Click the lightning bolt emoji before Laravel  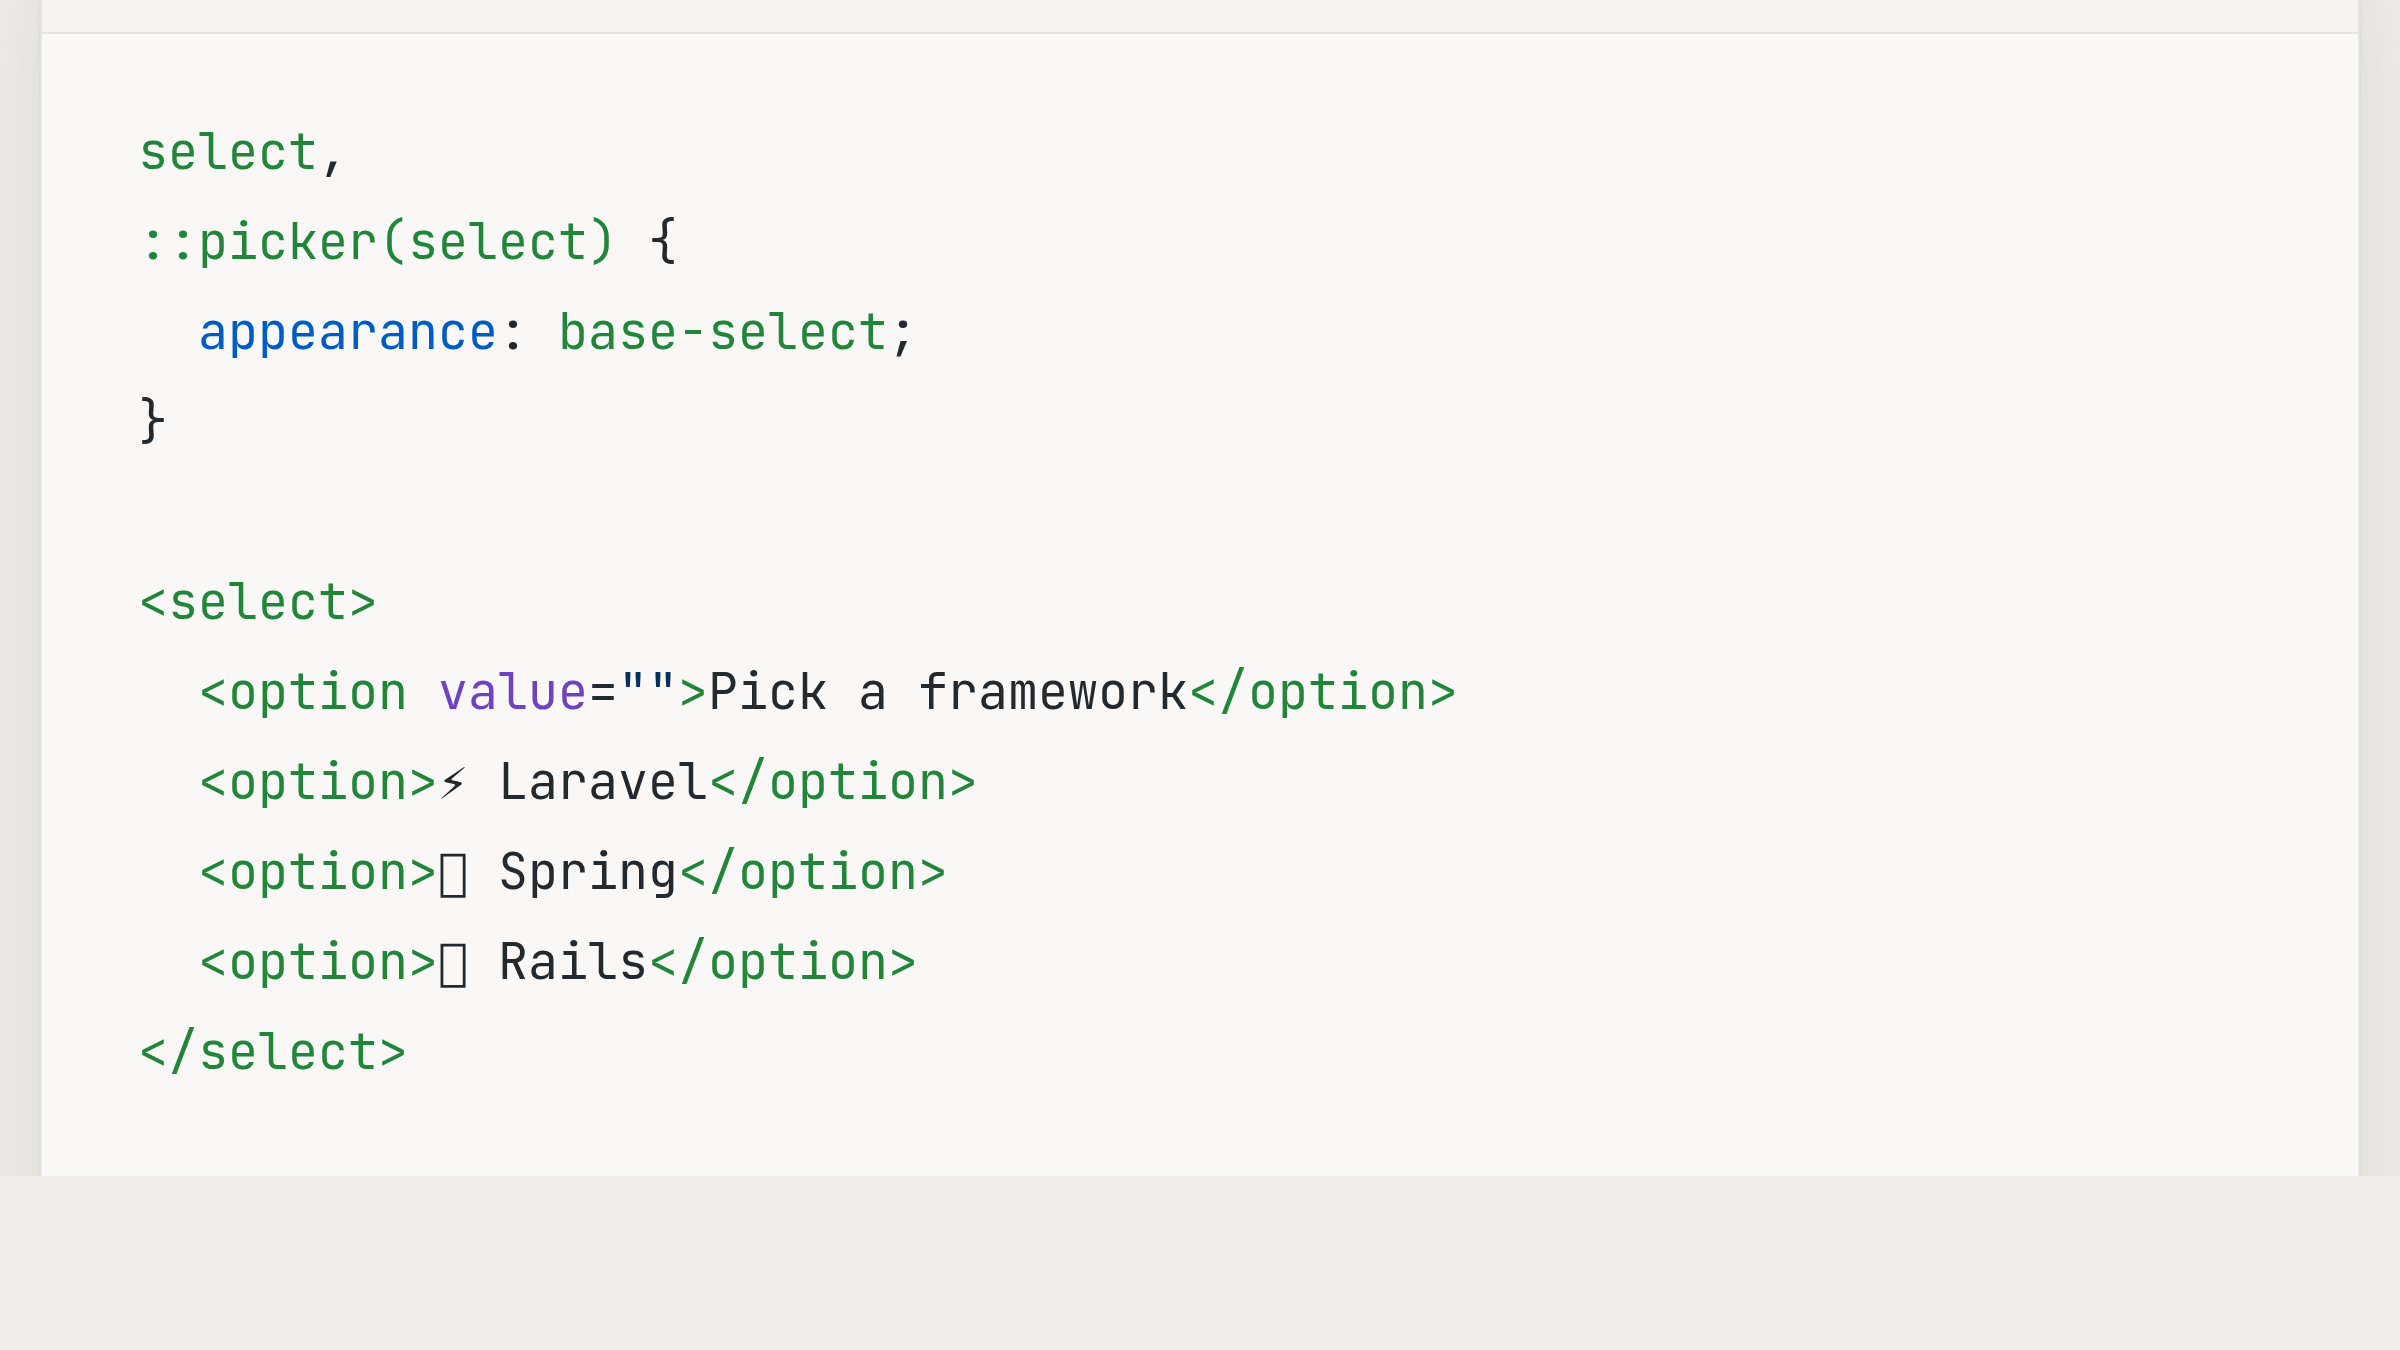(x=453, y=782)
